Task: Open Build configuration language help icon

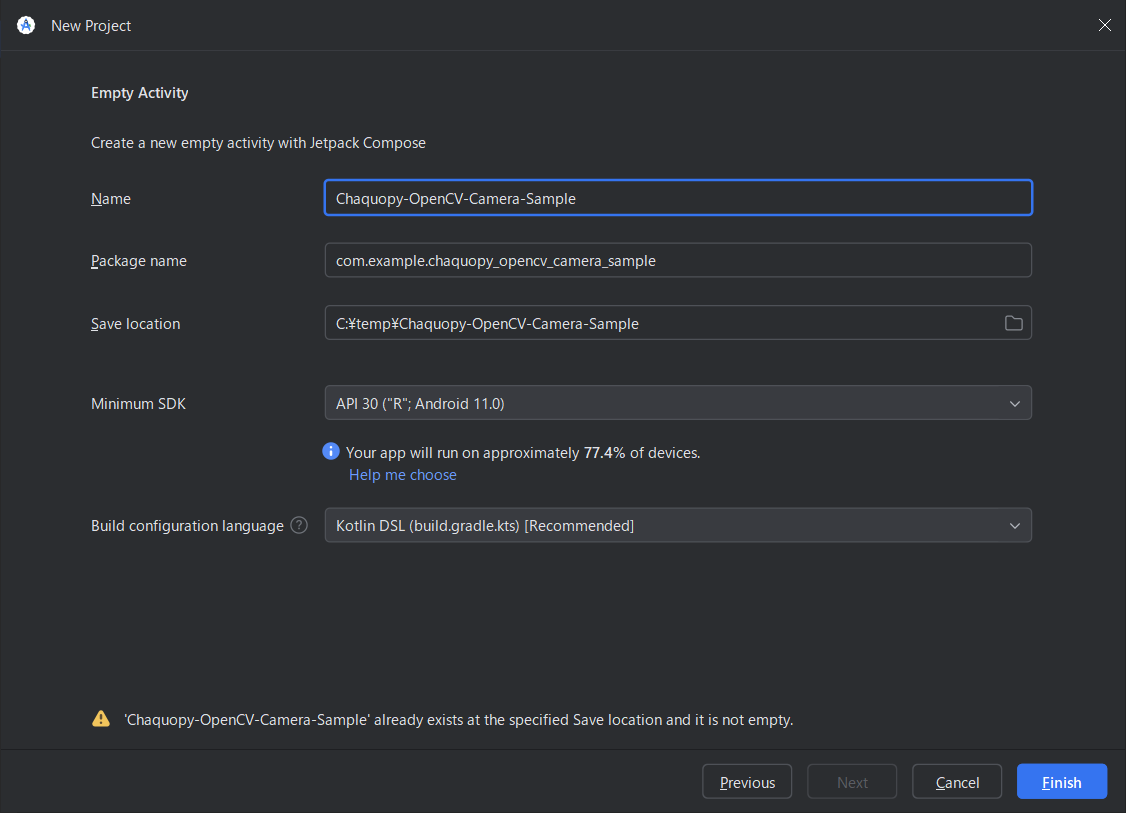Action: point(299,526)
